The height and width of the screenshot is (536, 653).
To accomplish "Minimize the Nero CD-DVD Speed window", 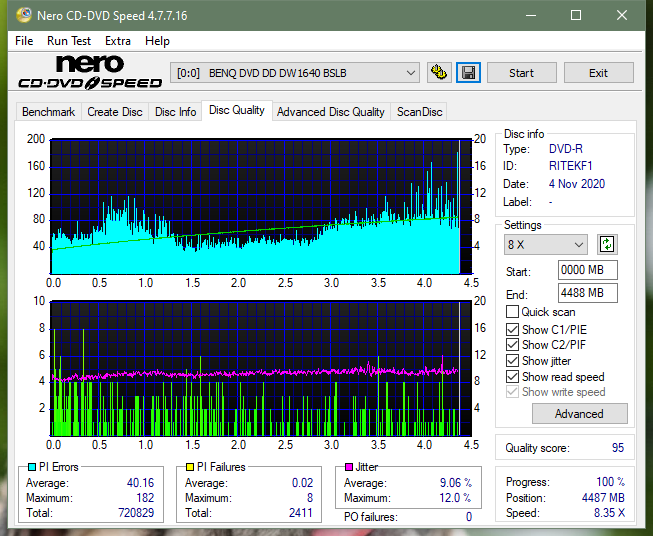I will [531, 15].
